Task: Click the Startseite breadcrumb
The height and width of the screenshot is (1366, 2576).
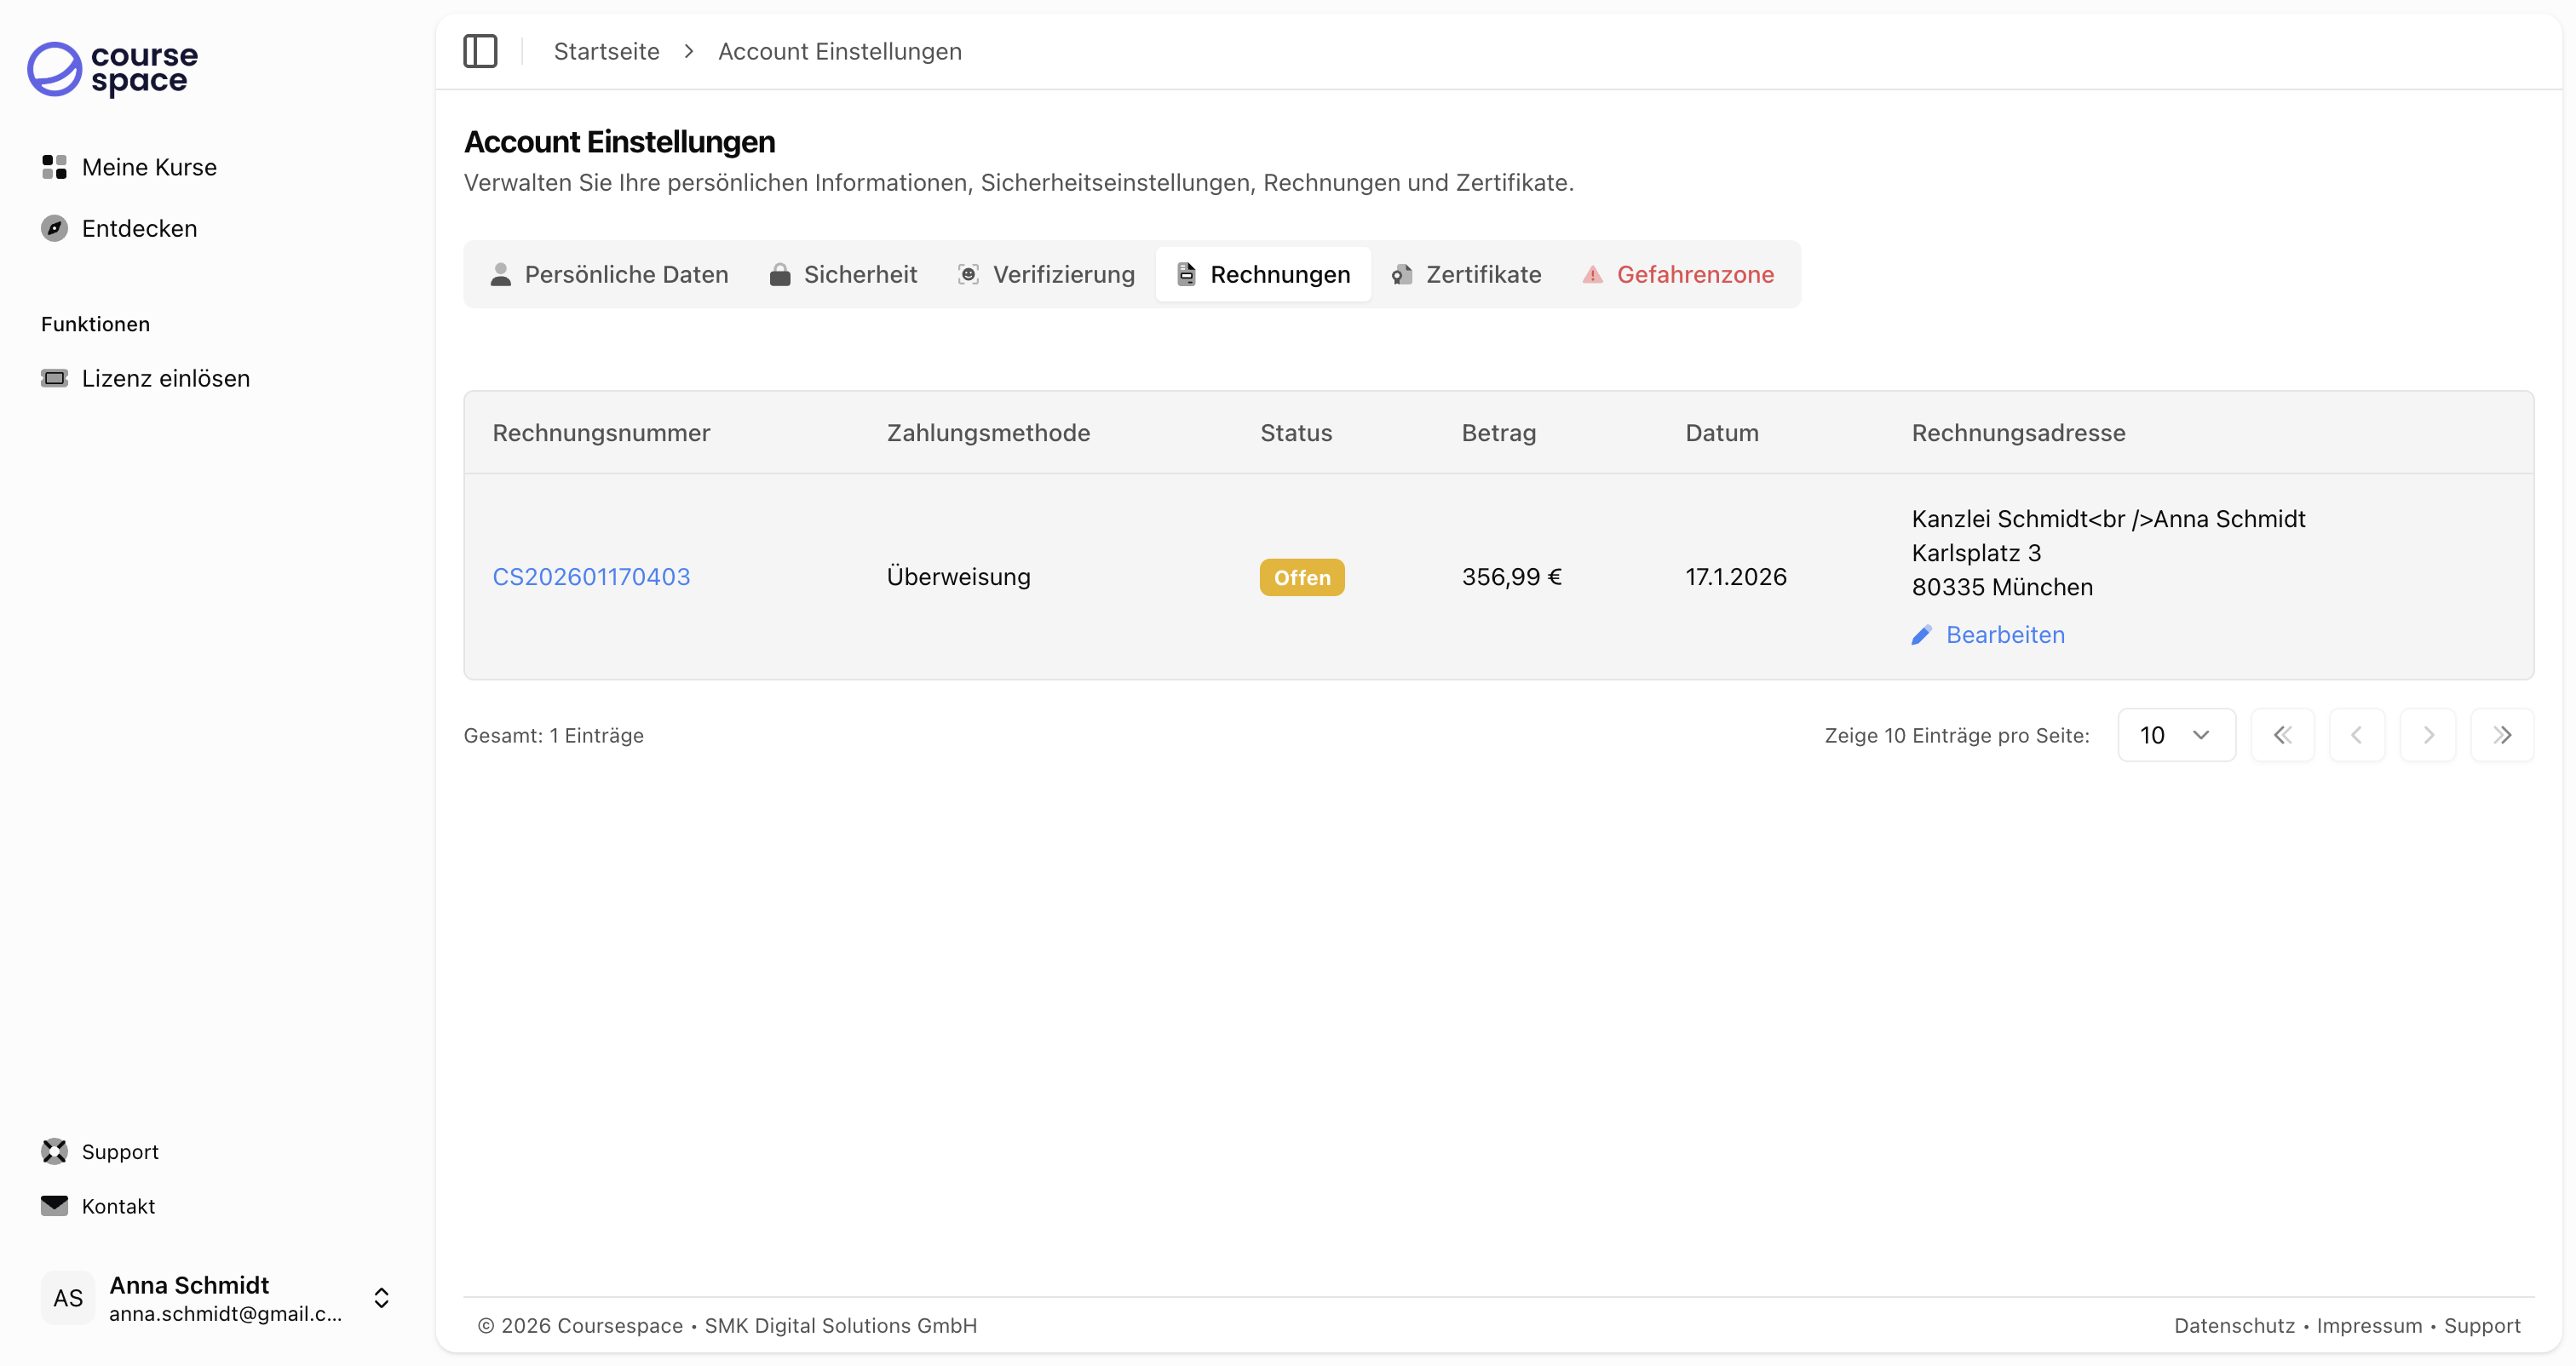Action: [606, 51]
